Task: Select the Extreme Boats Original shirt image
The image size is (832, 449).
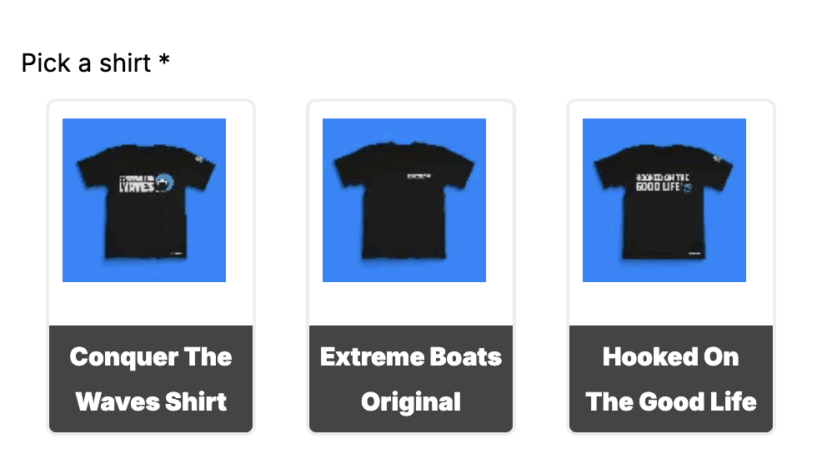Action: pos(404,200)
